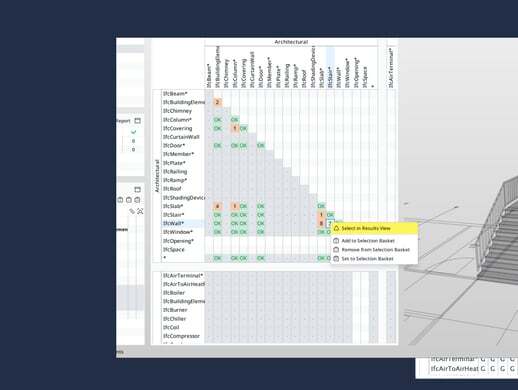518x390 pixels.
Task: Click the horizontal Architectural column group header
Action: click(x=291, y=42)
